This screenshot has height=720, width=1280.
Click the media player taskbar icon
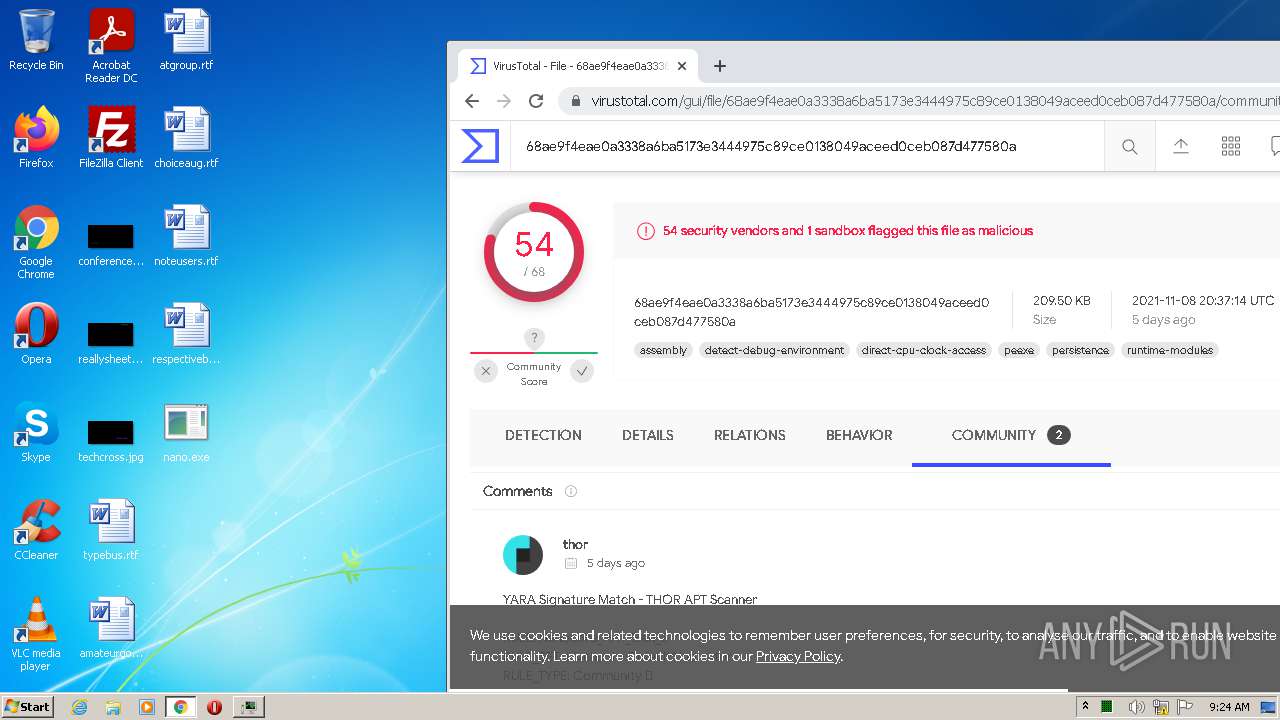(147, 706)
